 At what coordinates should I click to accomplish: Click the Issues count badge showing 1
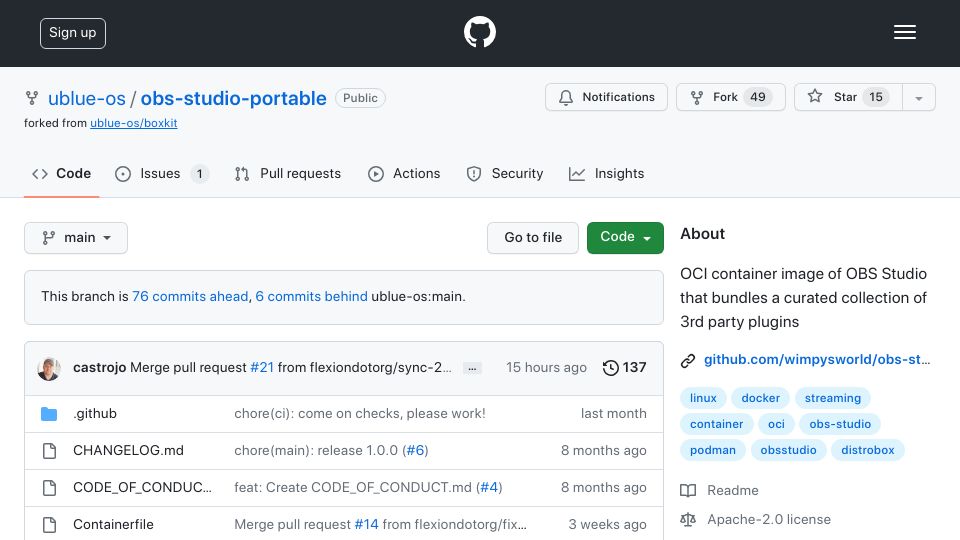(199, 174)
